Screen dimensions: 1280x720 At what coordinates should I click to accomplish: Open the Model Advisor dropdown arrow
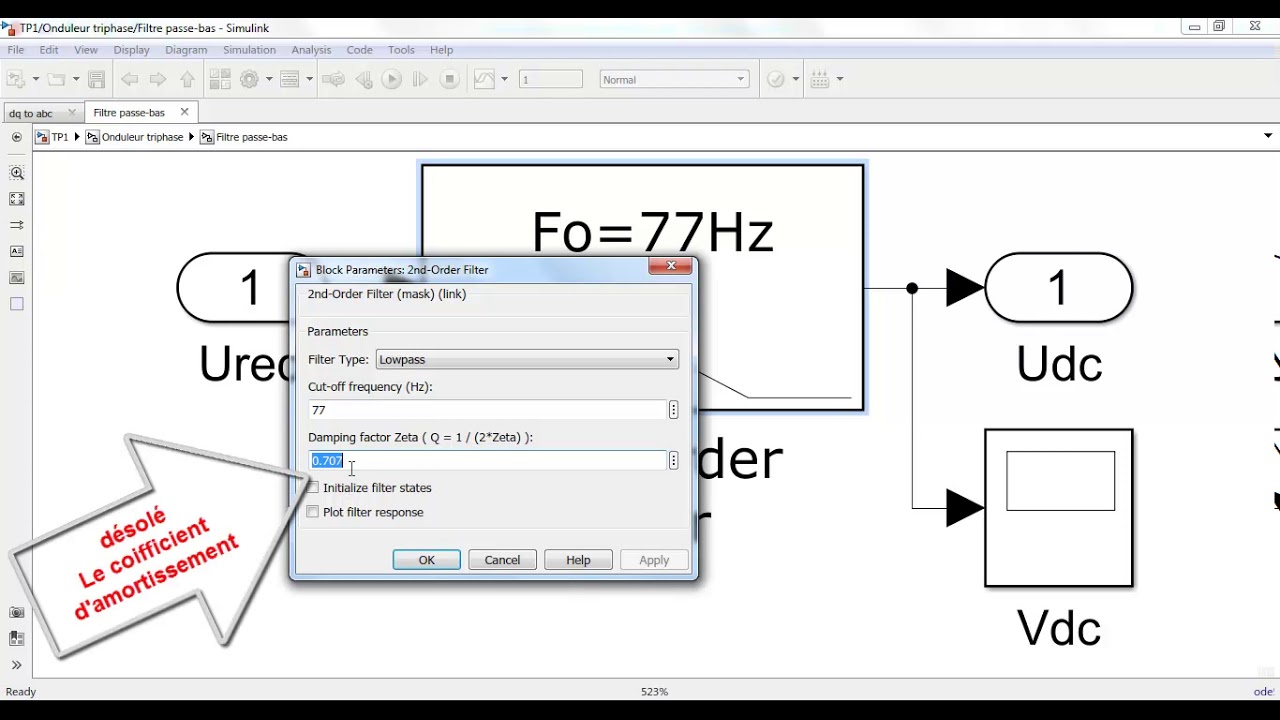tap(795, 79)
